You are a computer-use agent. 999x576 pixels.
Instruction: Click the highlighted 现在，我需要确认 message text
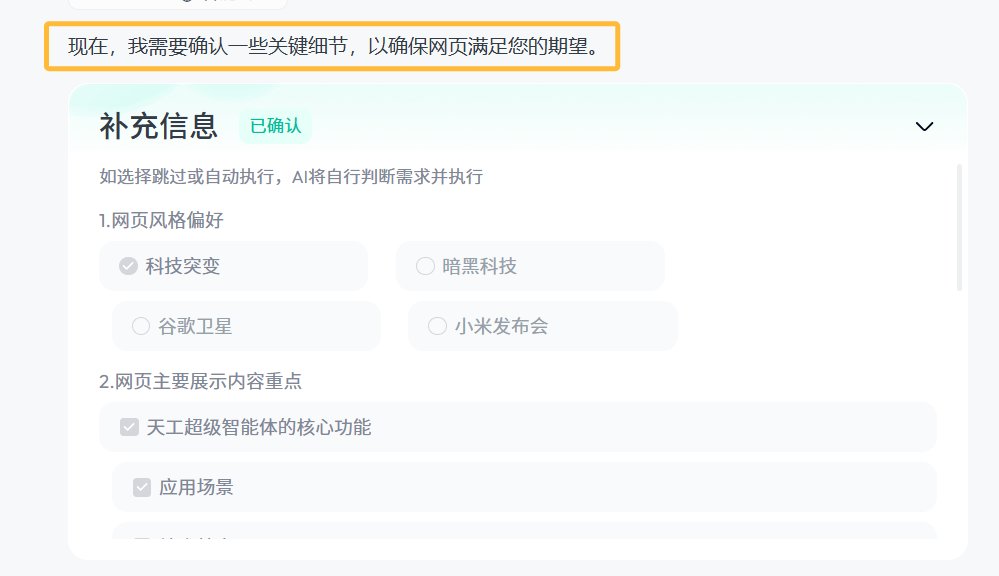point(332,47)
